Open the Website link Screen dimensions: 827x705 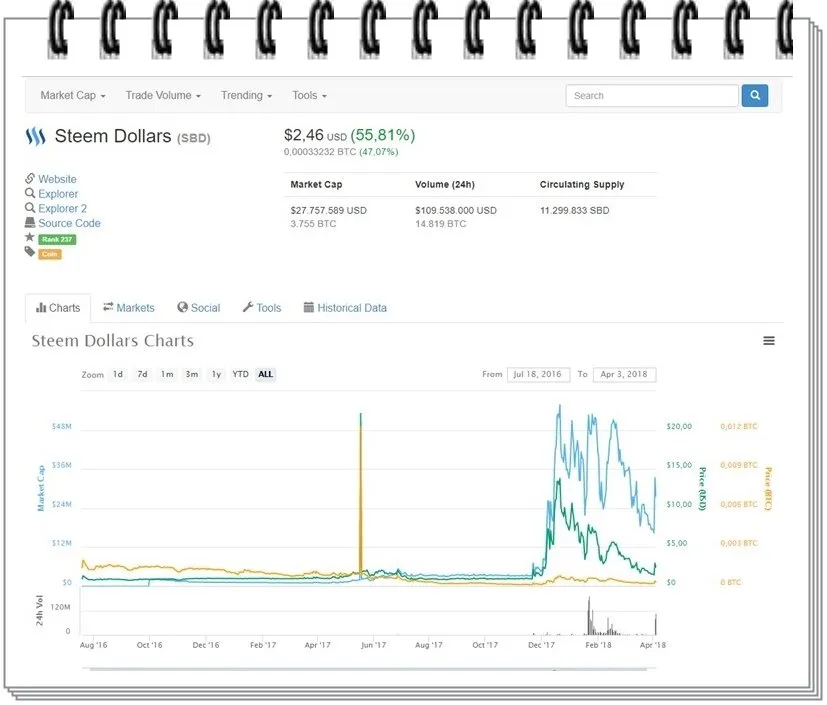(x=57, y=179)
